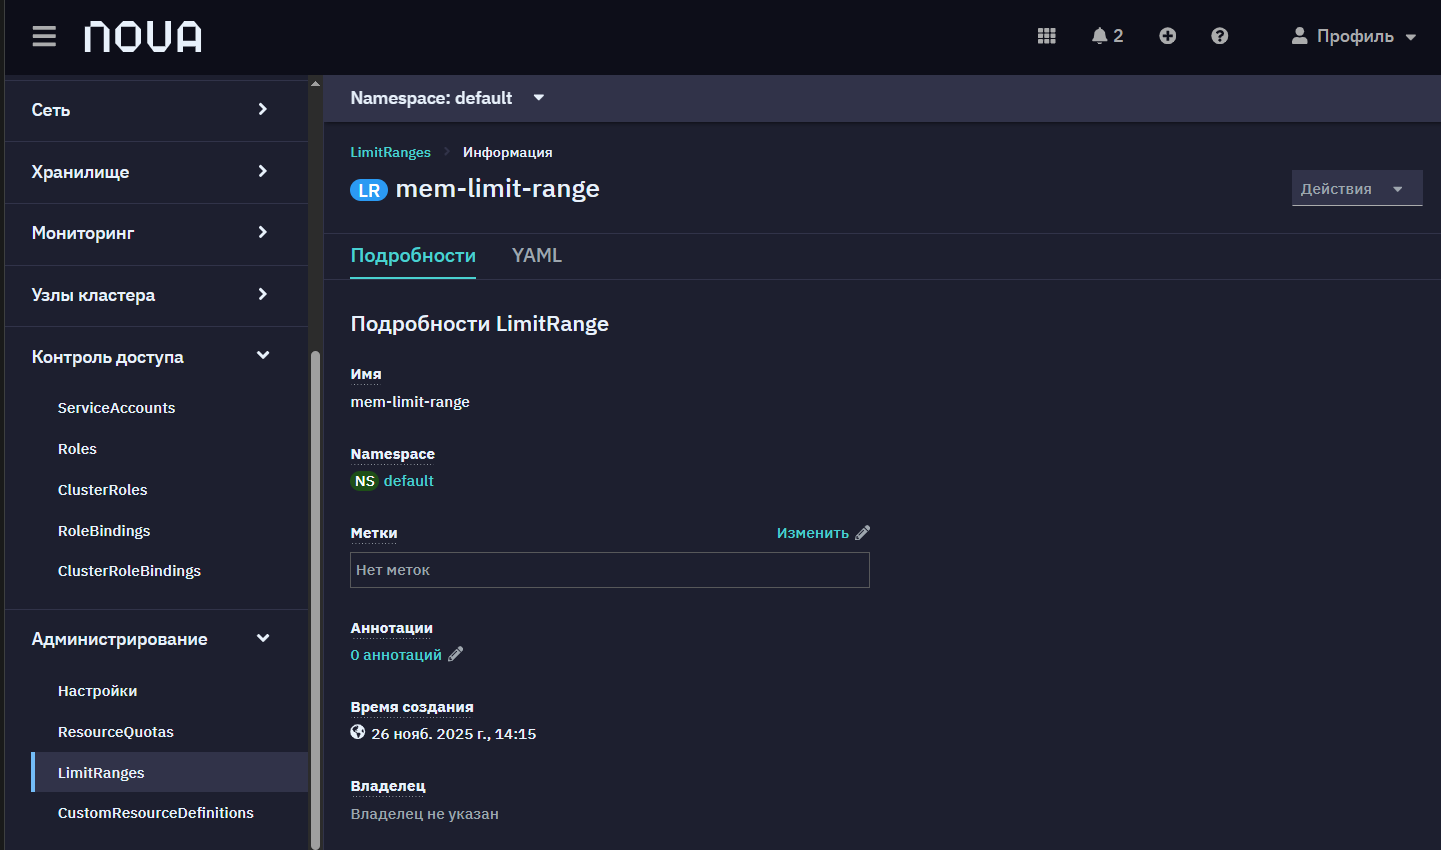
Task: Expand the Мониторинг section
Action: point(157,233)
